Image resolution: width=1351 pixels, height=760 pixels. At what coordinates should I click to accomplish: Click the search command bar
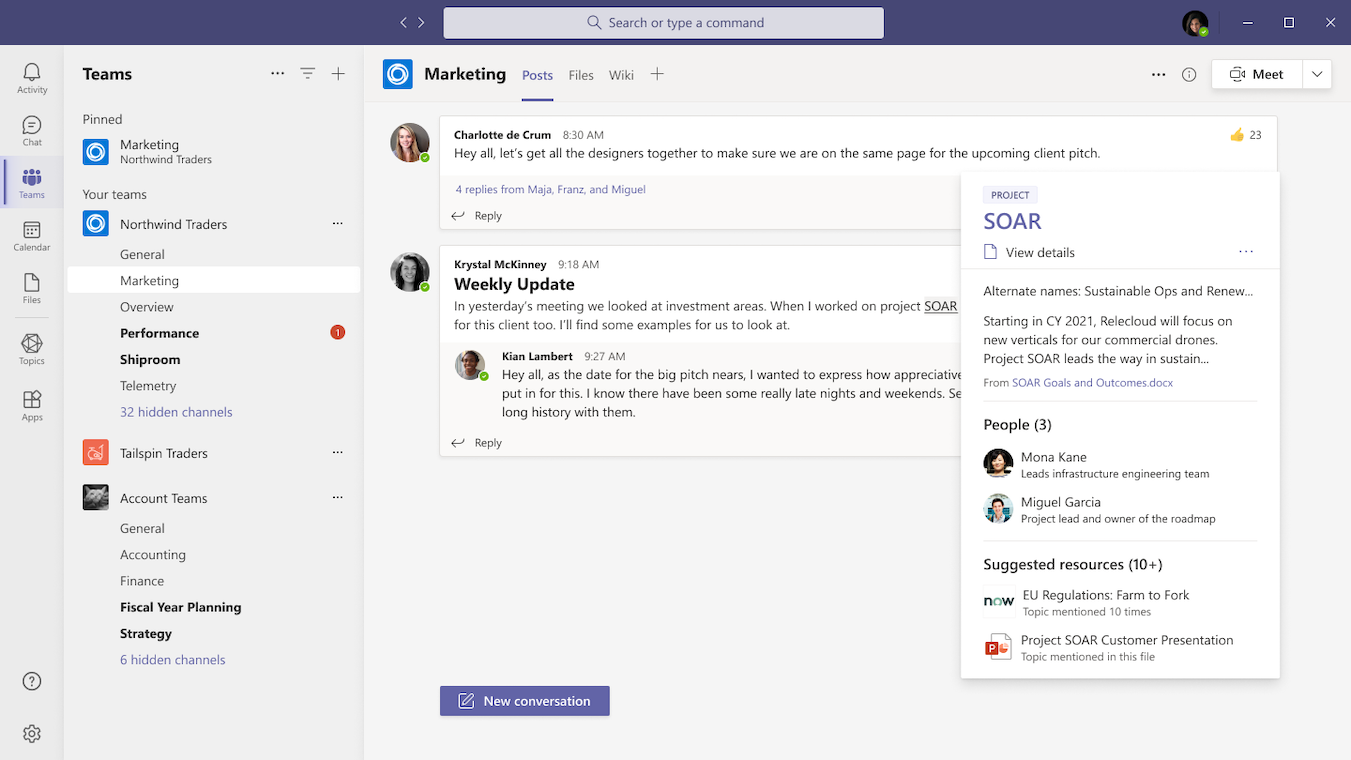(663, 22)
